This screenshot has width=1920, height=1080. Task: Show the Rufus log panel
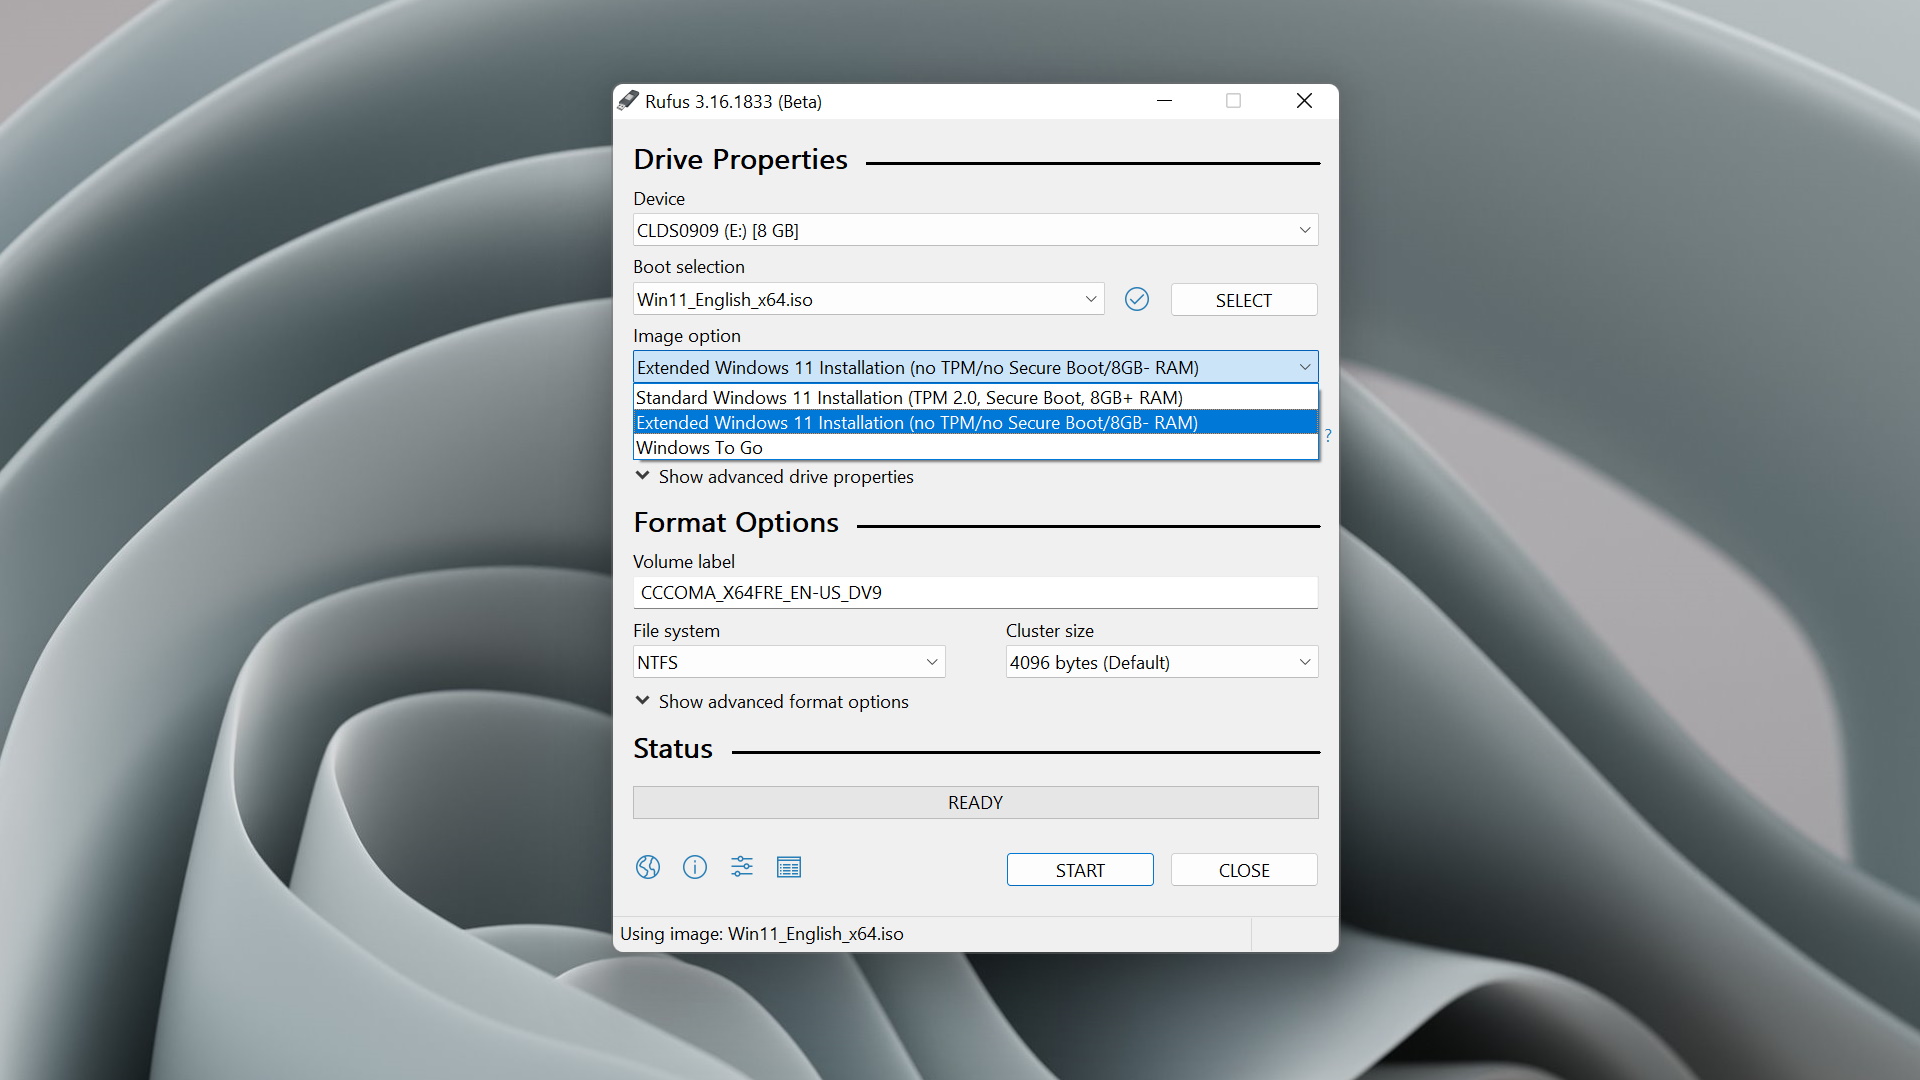coord(789,867)
